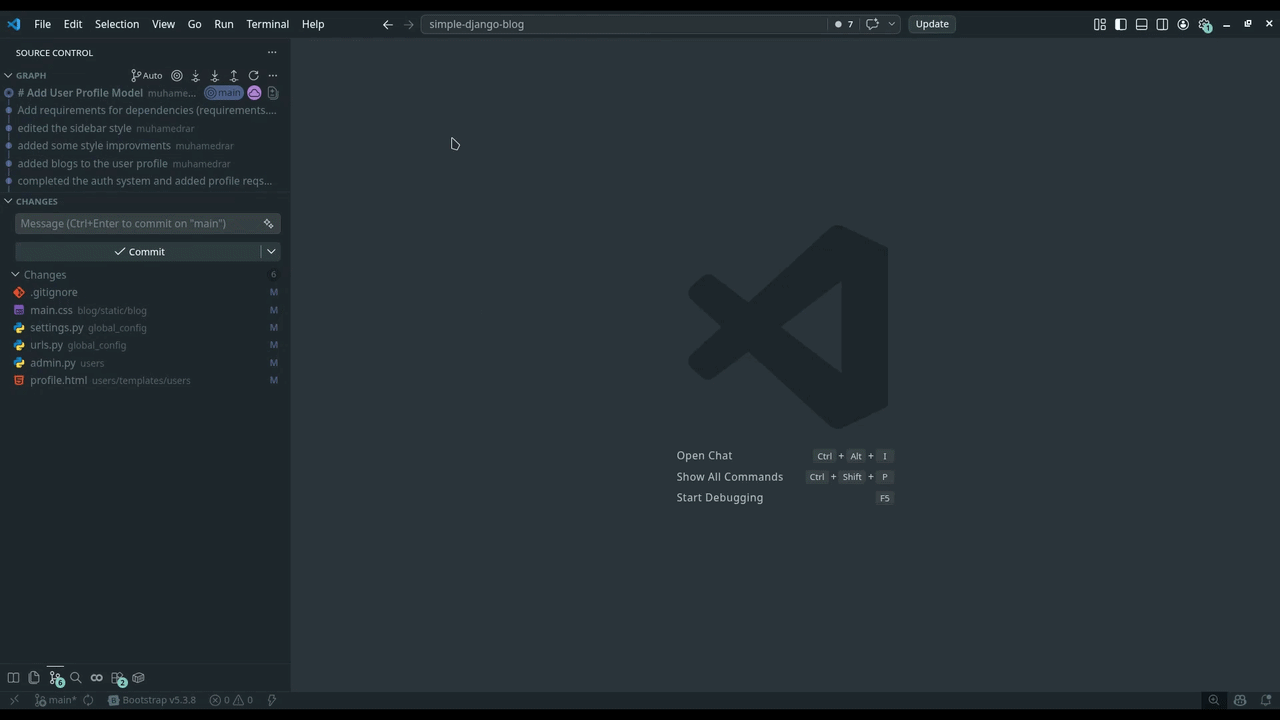Toggle the Panel visibility icon
Image resolution: width=1280 pixels, height=720 pixels.
pos(1141,24)
